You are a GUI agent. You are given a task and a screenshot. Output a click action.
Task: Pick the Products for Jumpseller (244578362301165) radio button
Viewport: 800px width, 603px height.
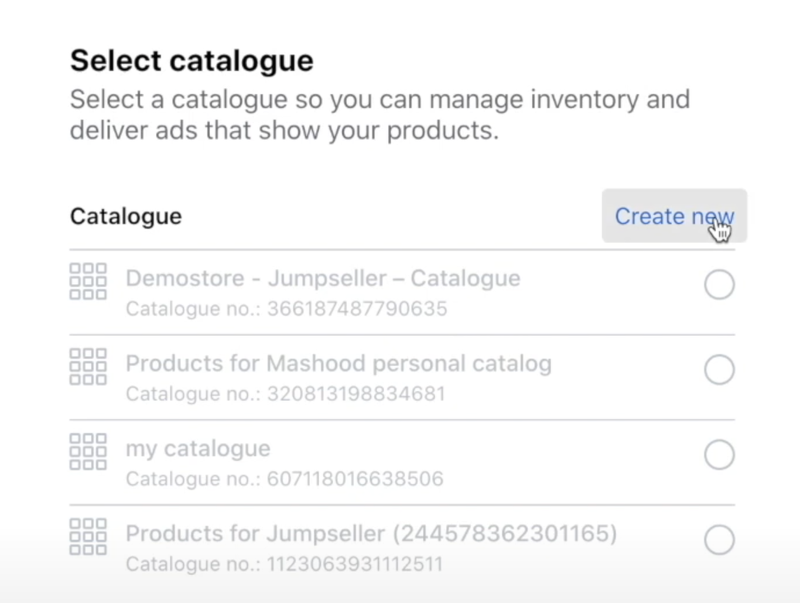click(x=719, y=540)
